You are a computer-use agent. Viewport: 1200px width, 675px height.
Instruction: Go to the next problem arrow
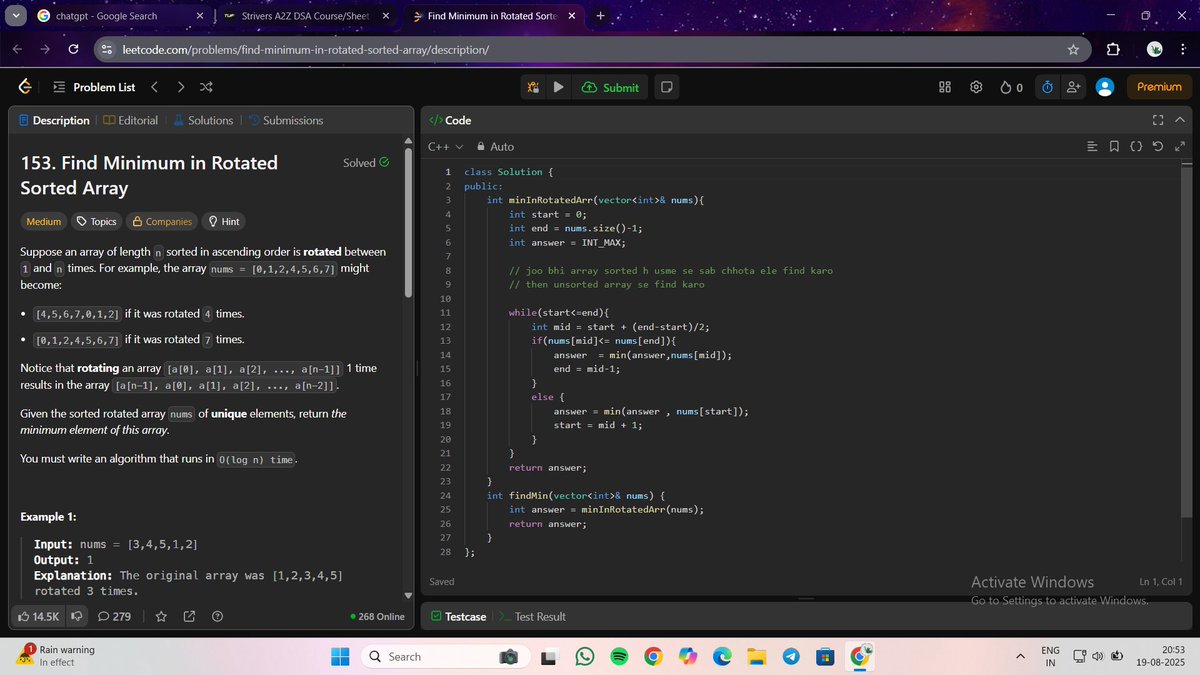click(x=180, y=87)
